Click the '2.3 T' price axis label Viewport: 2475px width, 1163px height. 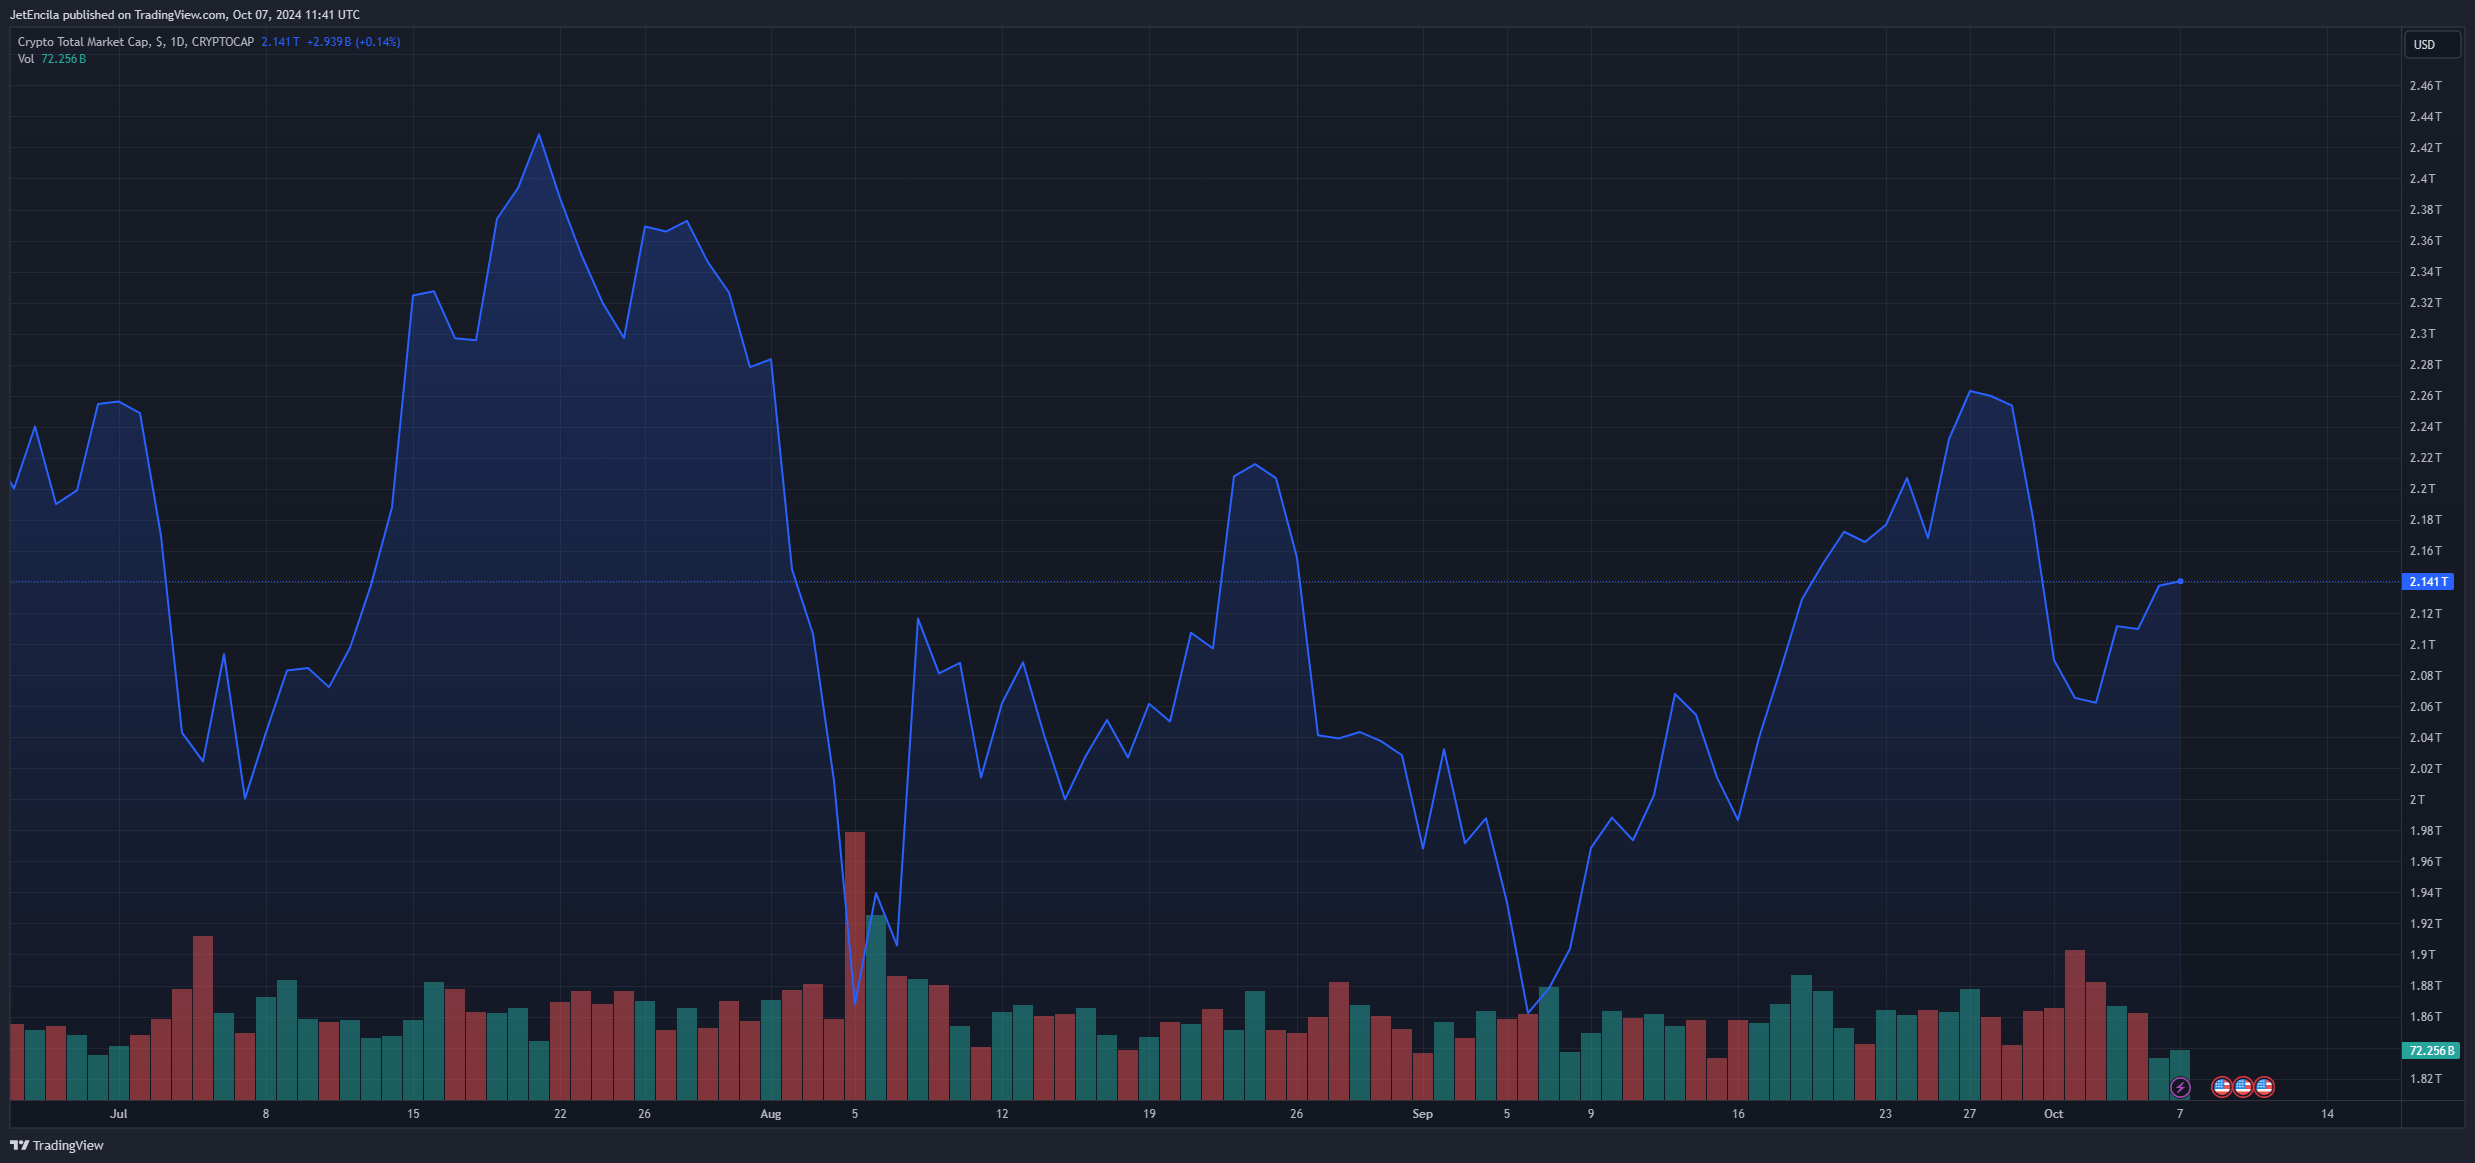coord(2422,334)
